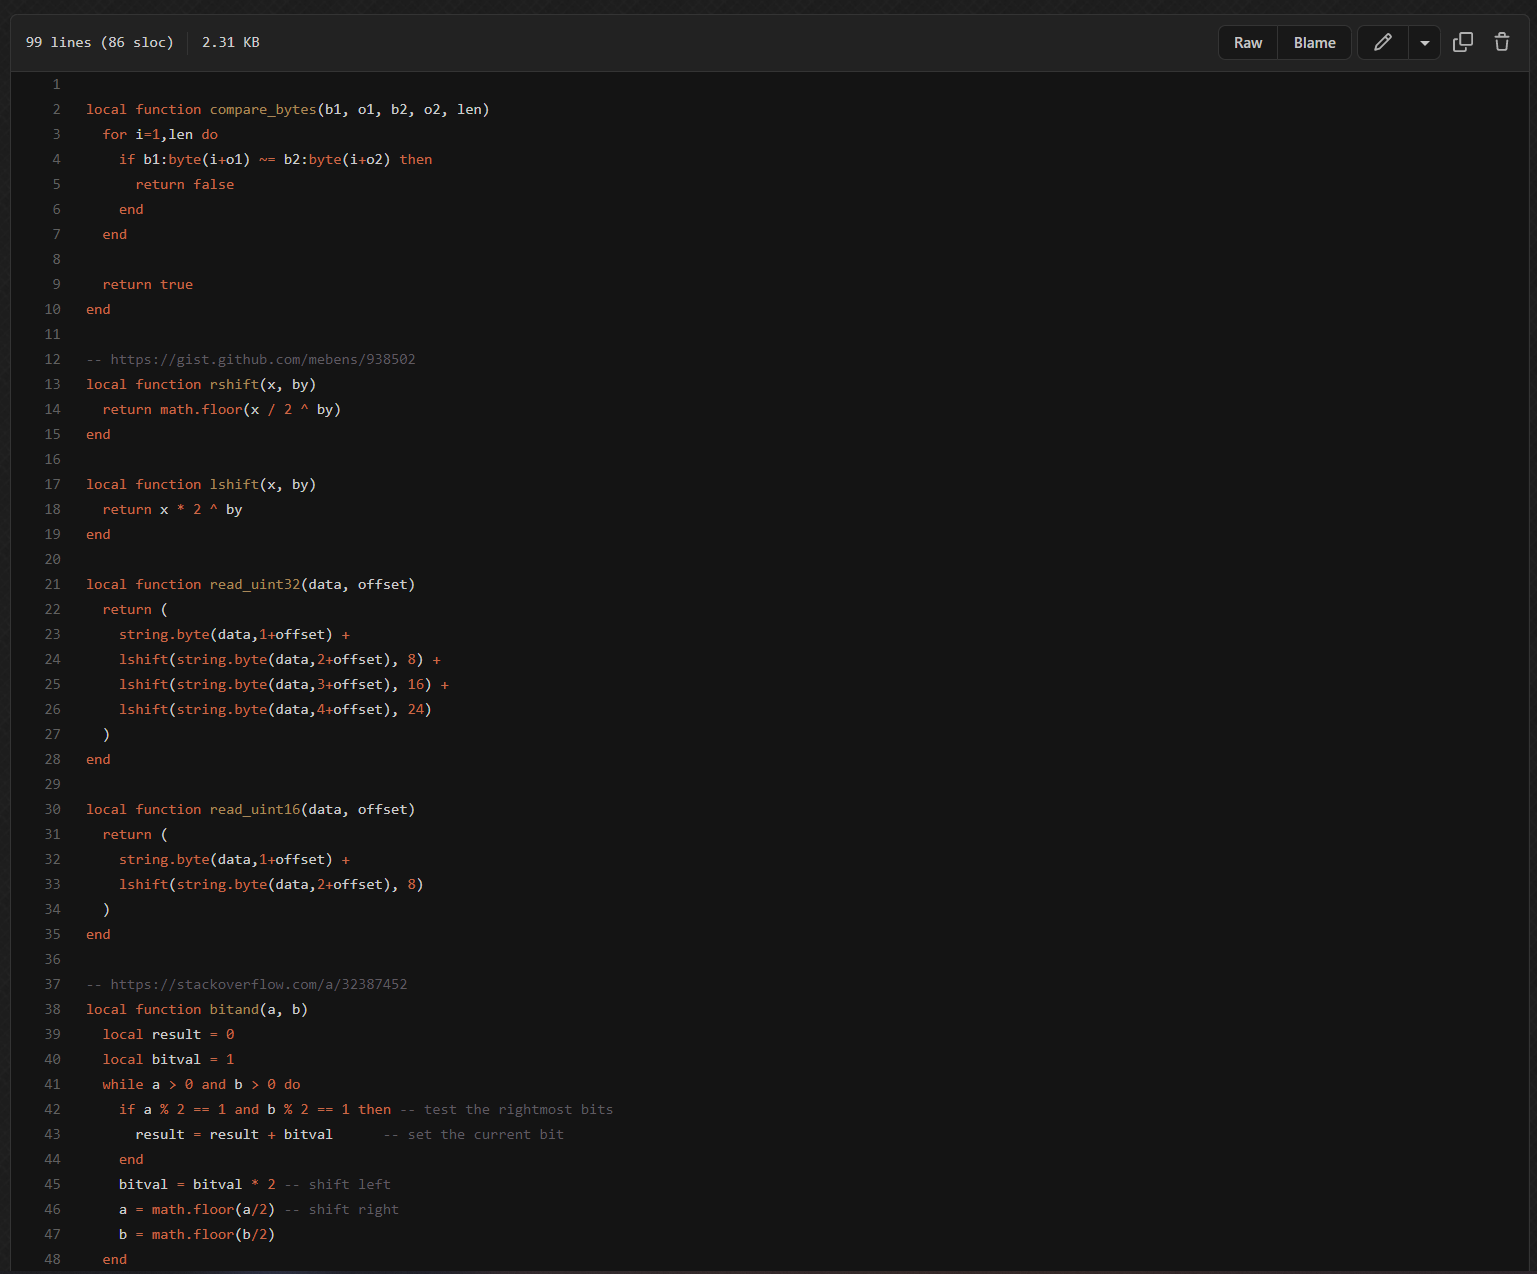Open the edit options dropdown caret

(x=1424, y=43)
